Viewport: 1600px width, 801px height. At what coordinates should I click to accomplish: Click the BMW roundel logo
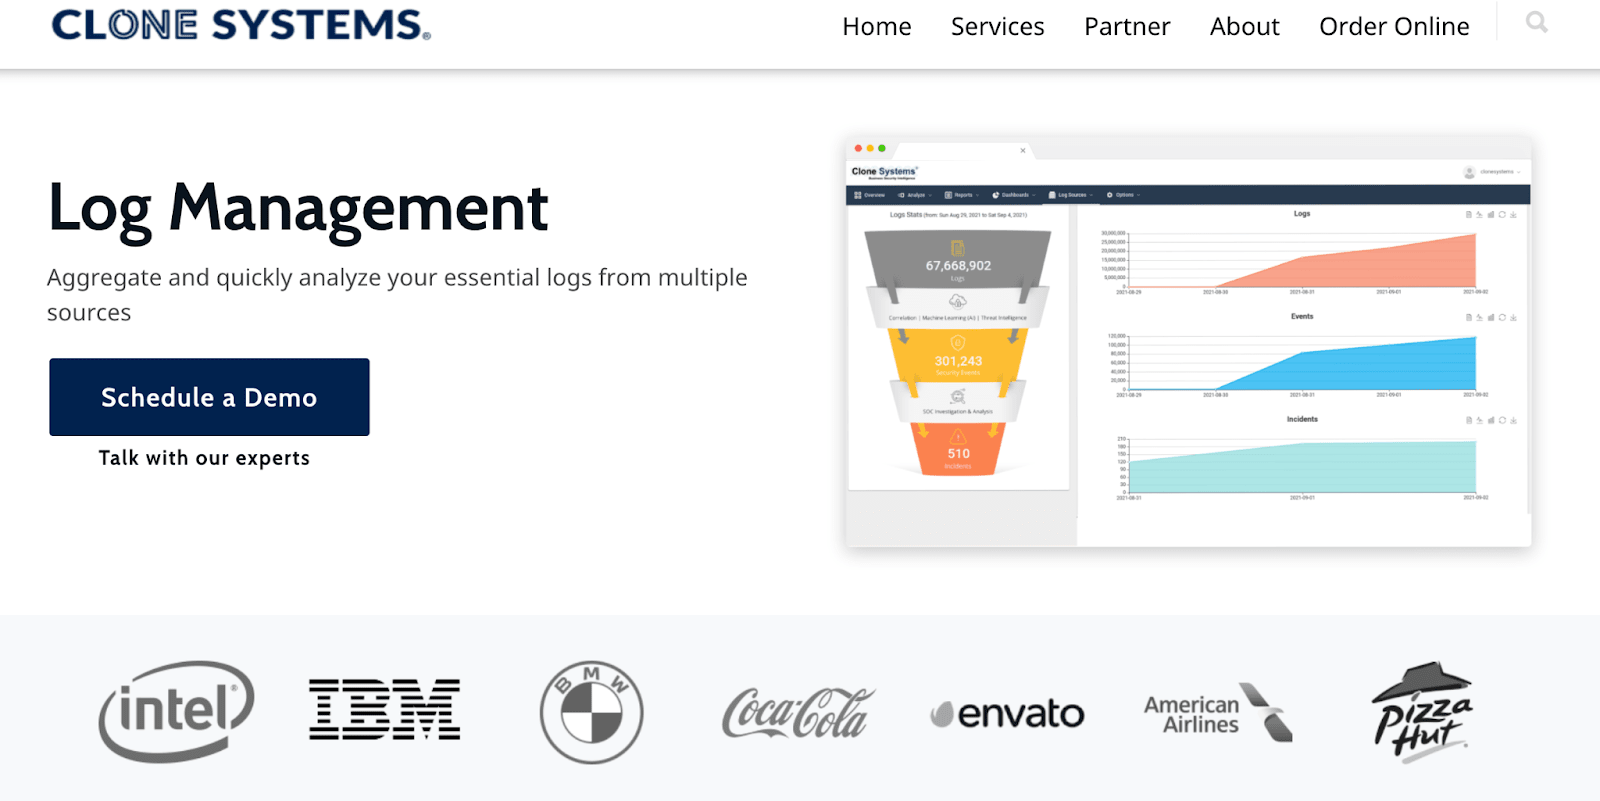pyautogui.click(x=592, y=712)
